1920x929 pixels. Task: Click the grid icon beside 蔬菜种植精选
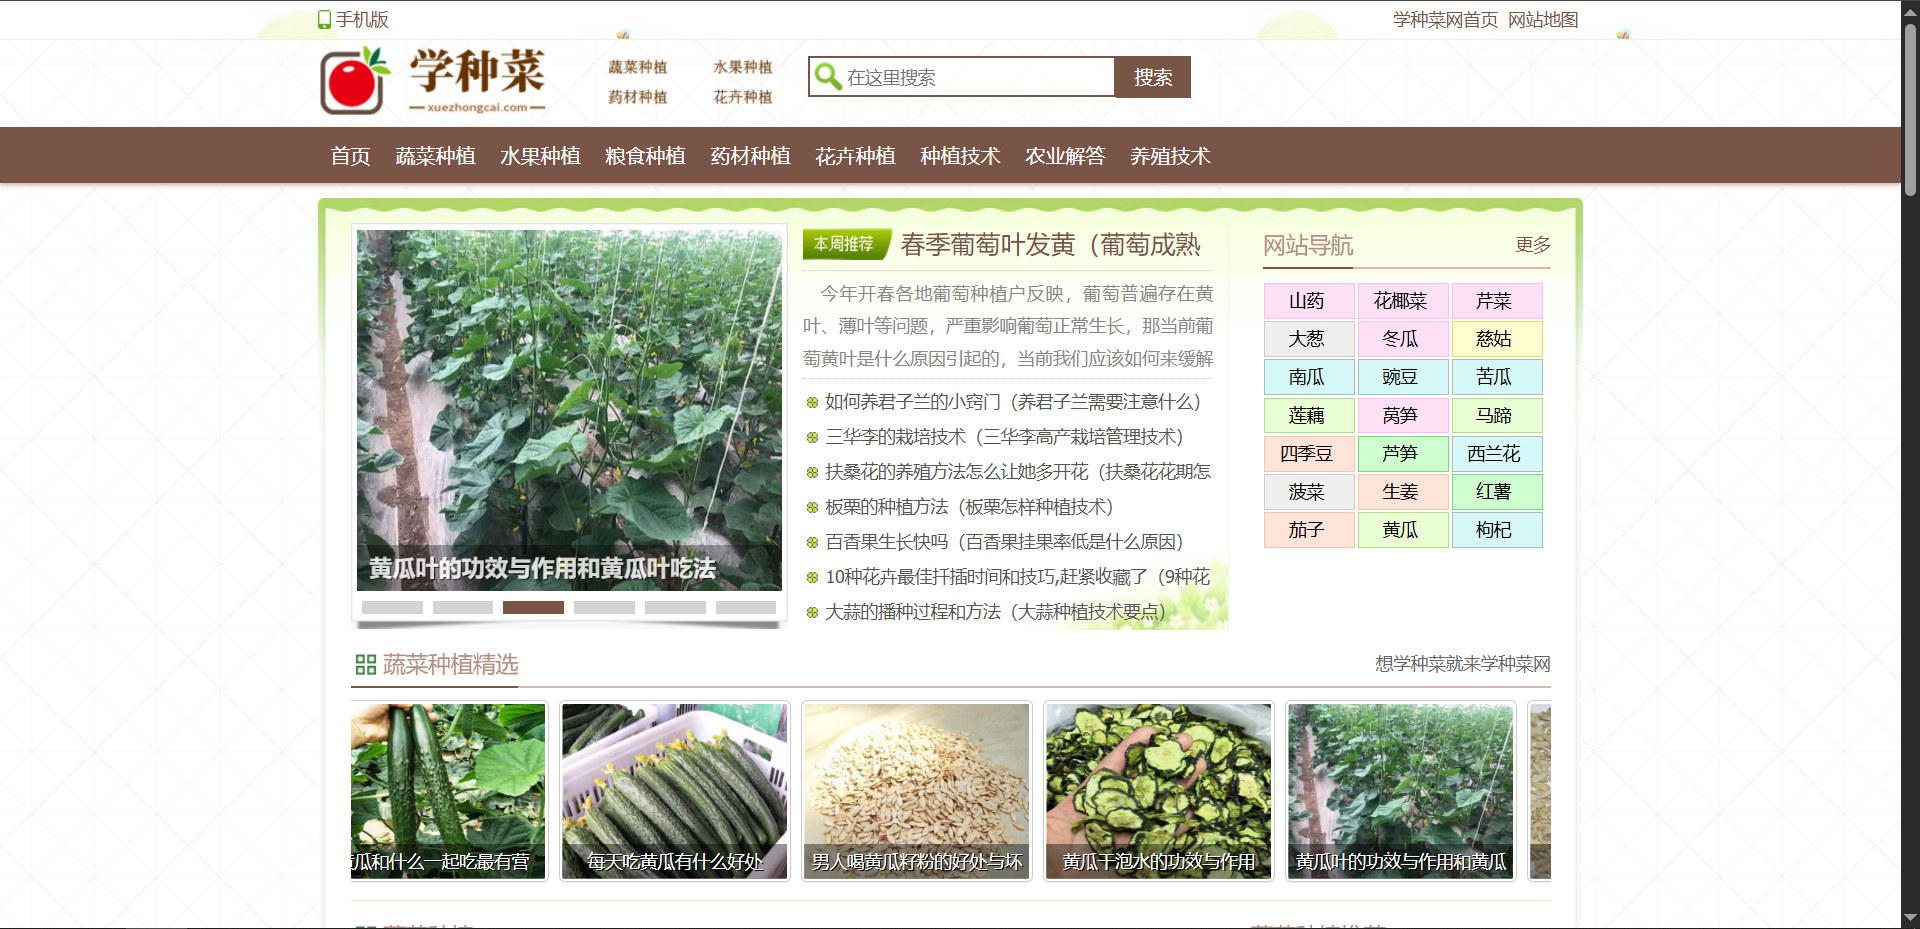point(366,665)
